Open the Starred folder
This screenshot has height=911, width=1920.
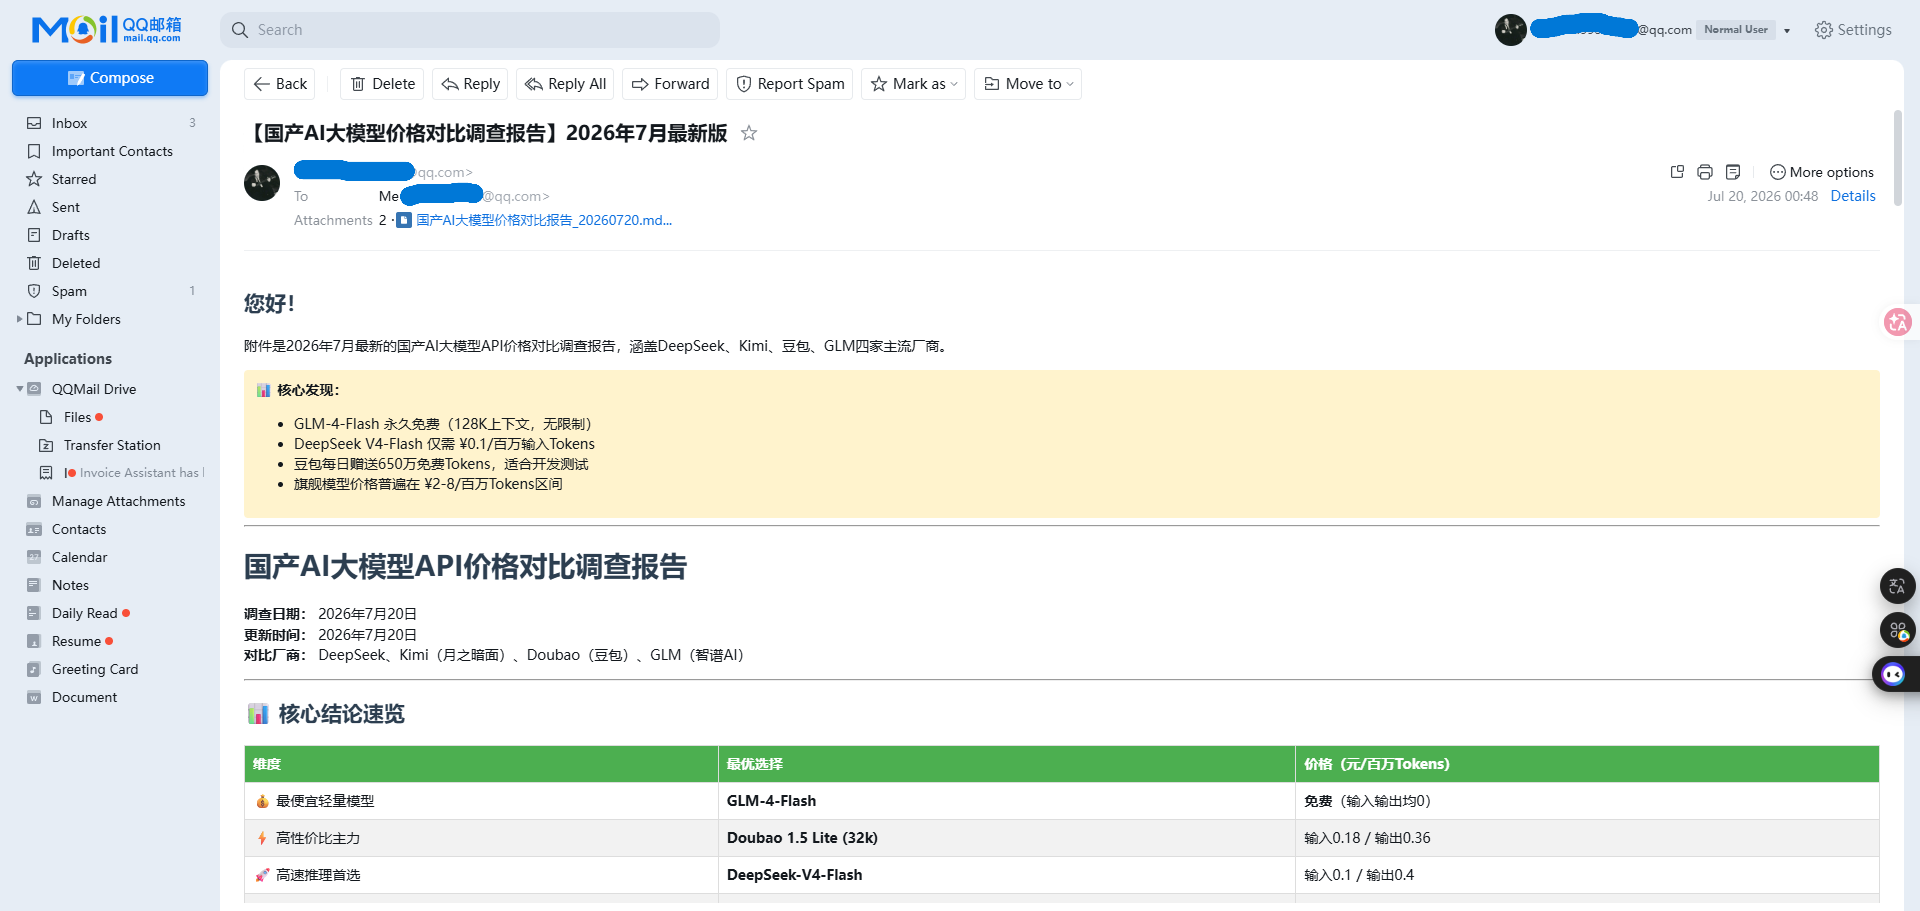click(110, 179)
